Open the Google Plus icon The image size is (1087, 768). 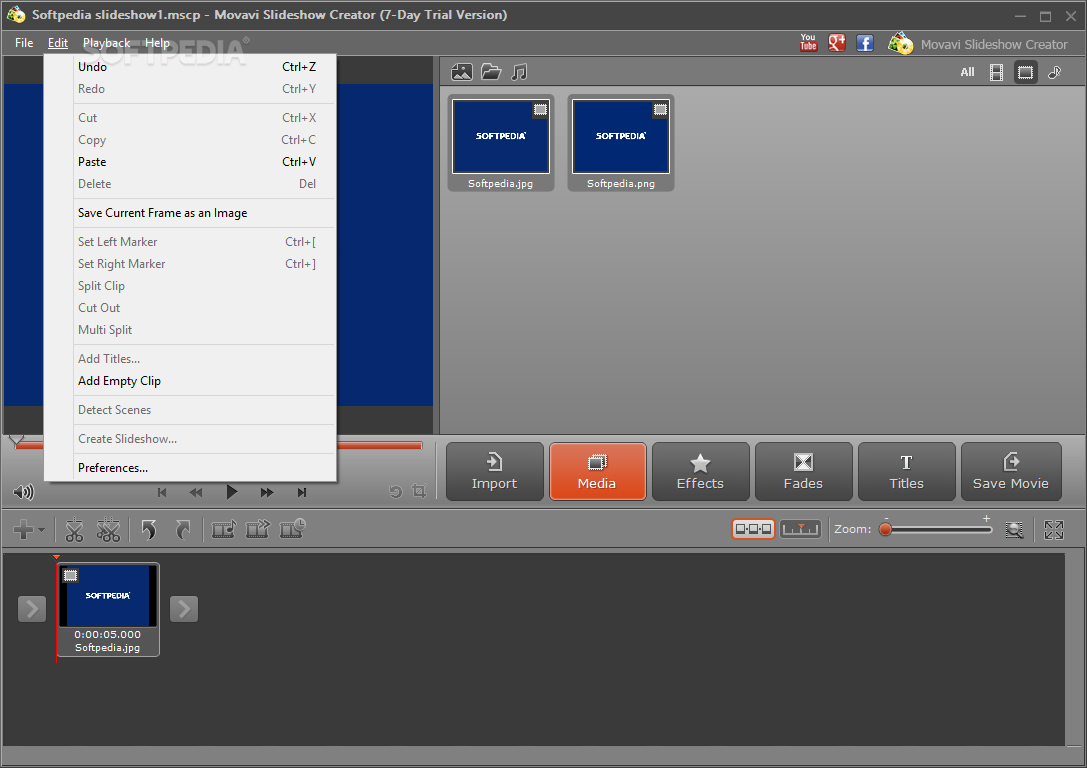click(837, 43)
